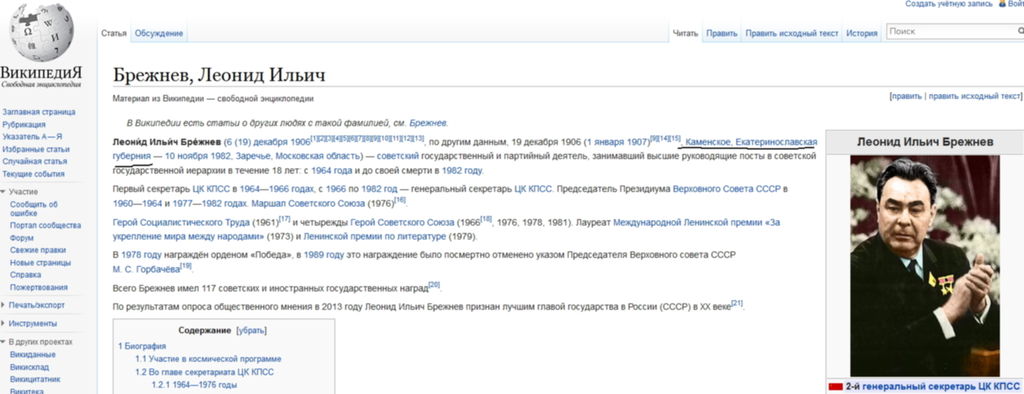Image resolution: width=1024 pixels, height=394 pixels.
Task: Open Текущие события sidebar link
Action: click(x=33, y=174)
